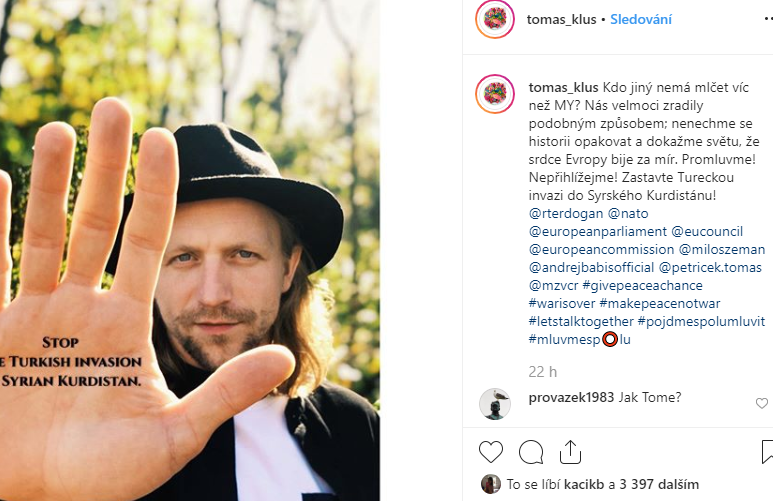Screen dimensions: 773x501
Task: Open the tomas_klus avatar in post header
Action: [x=495, y=19]
